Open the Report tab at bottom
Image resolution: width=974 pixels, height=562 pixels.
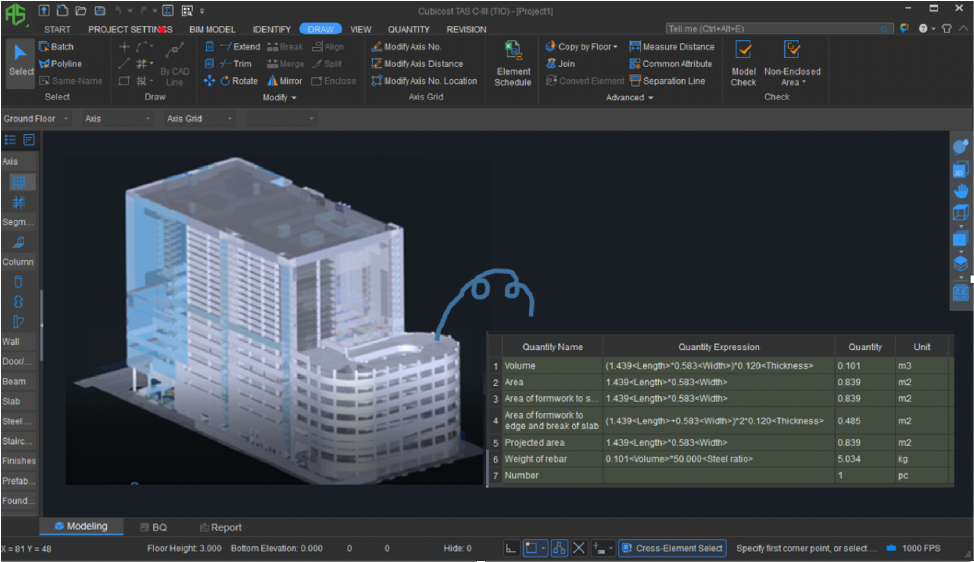pyautogui.click(x=221, y=527)
